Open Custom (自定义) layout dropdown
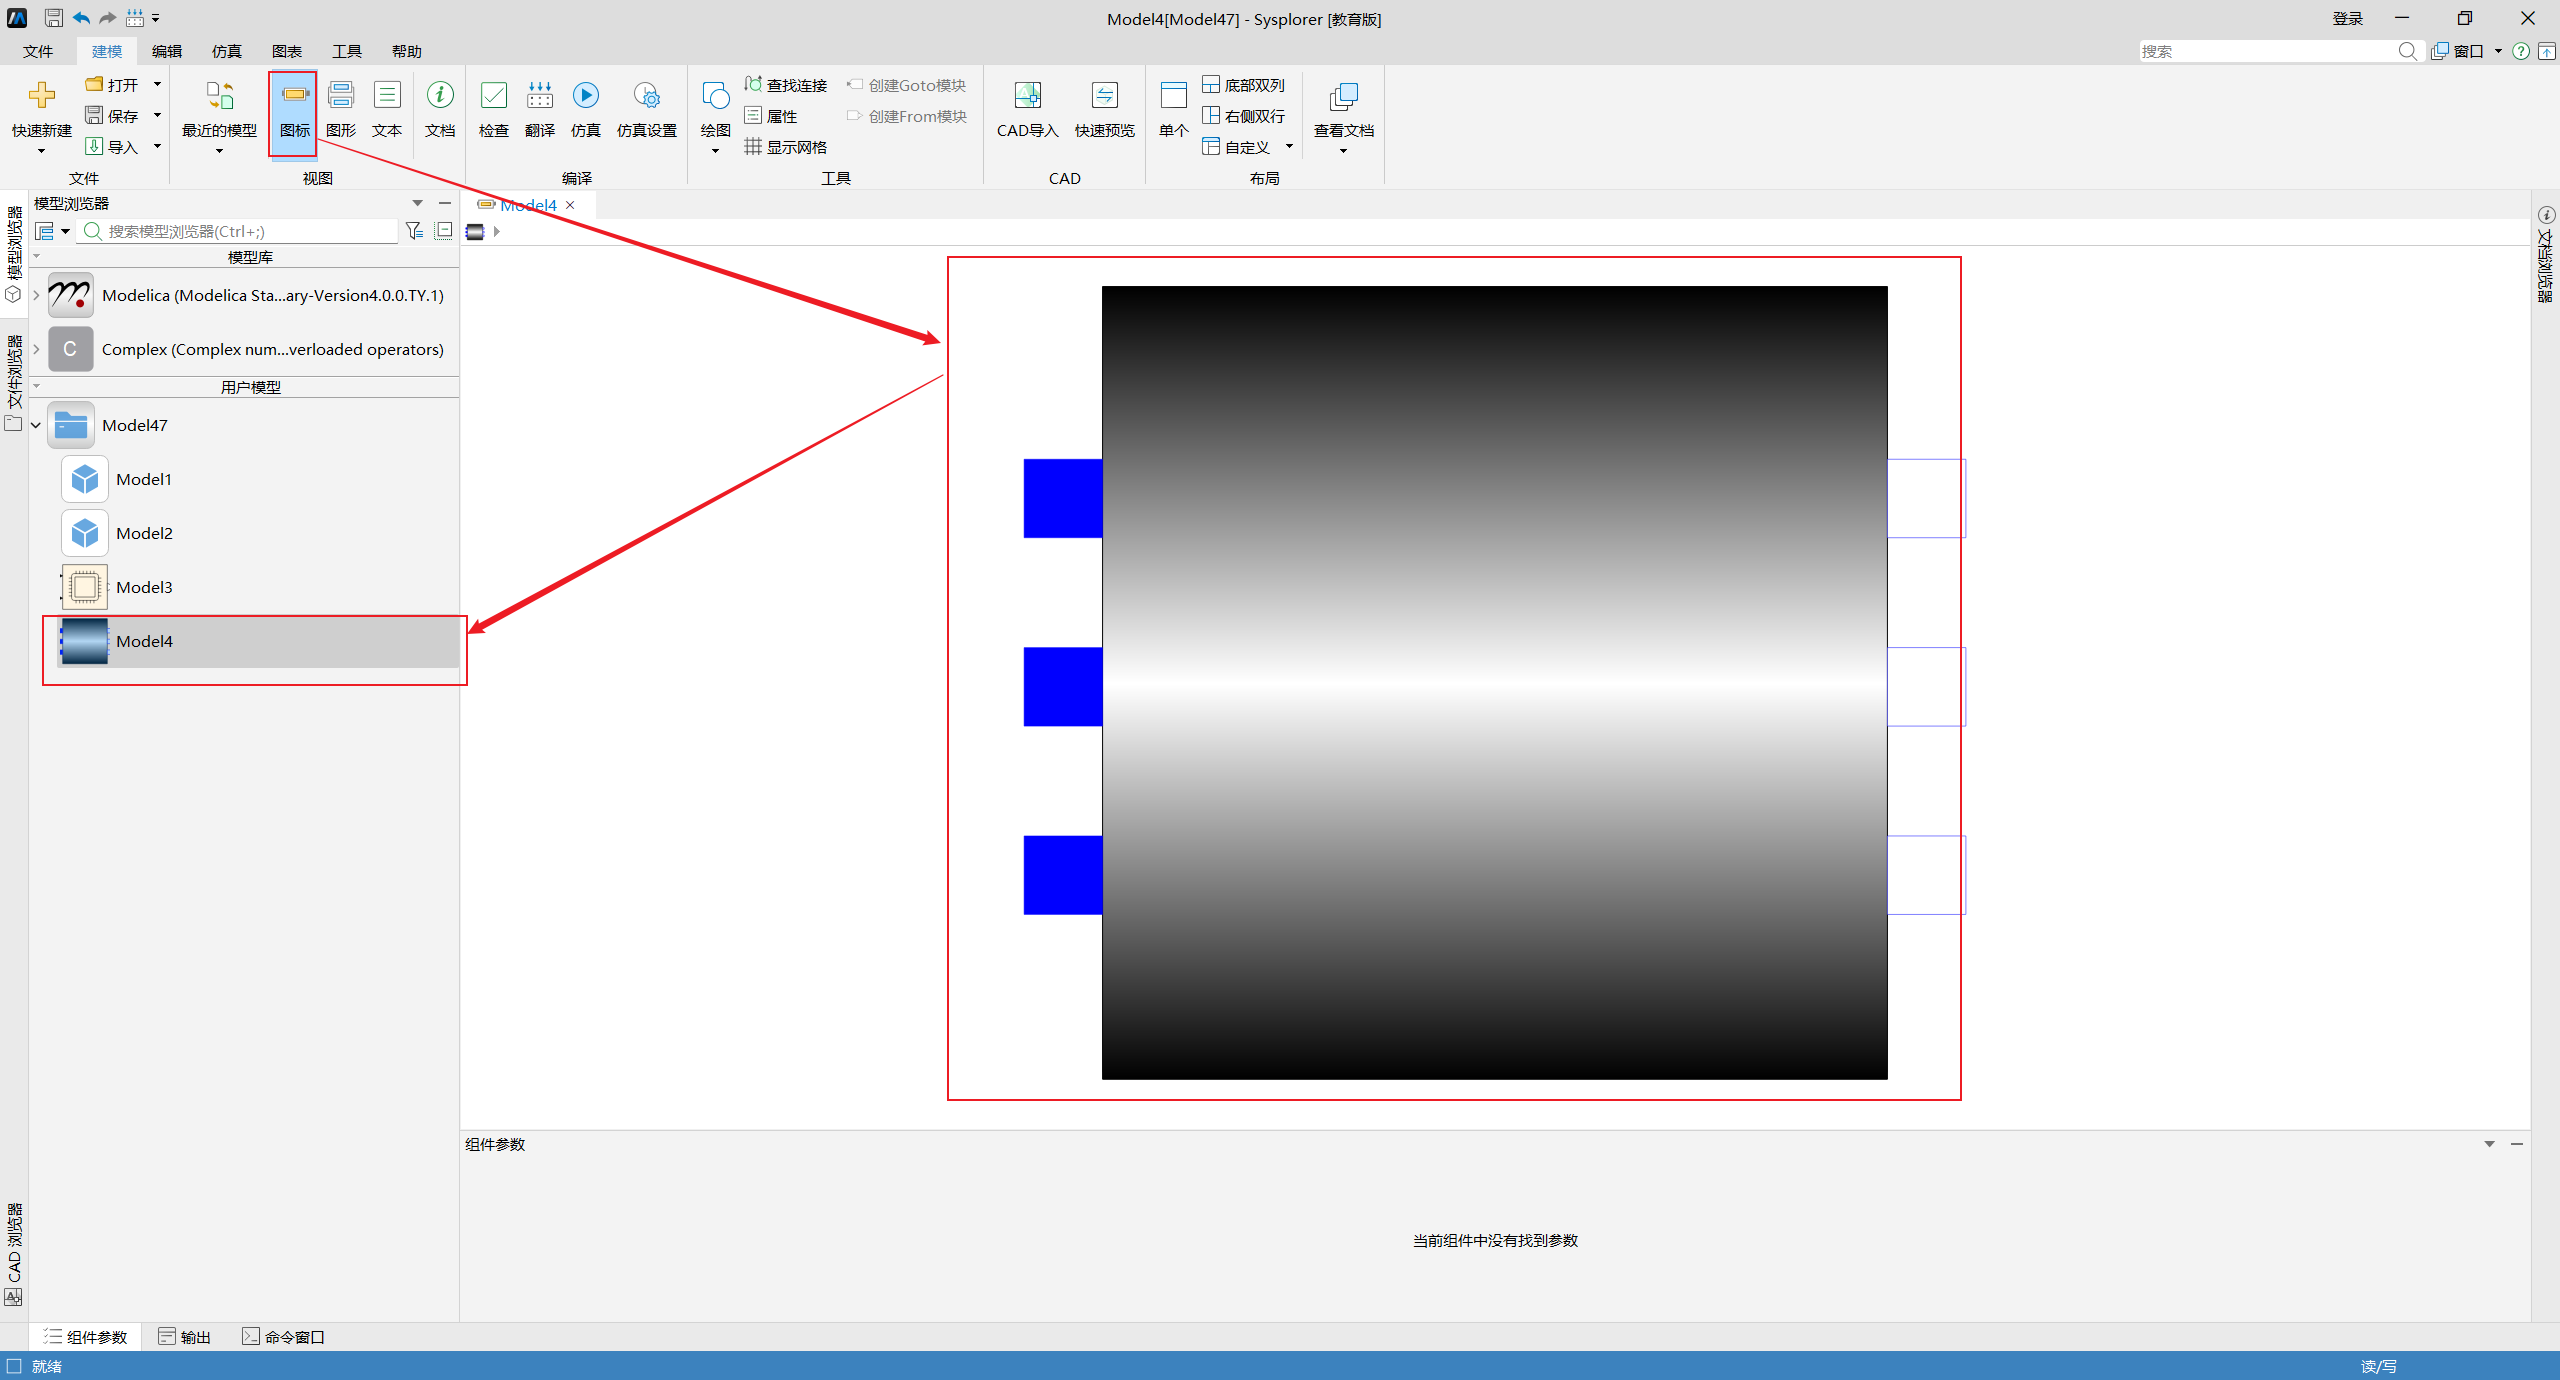The image size is (2560, 1380). click(1289, 147)
